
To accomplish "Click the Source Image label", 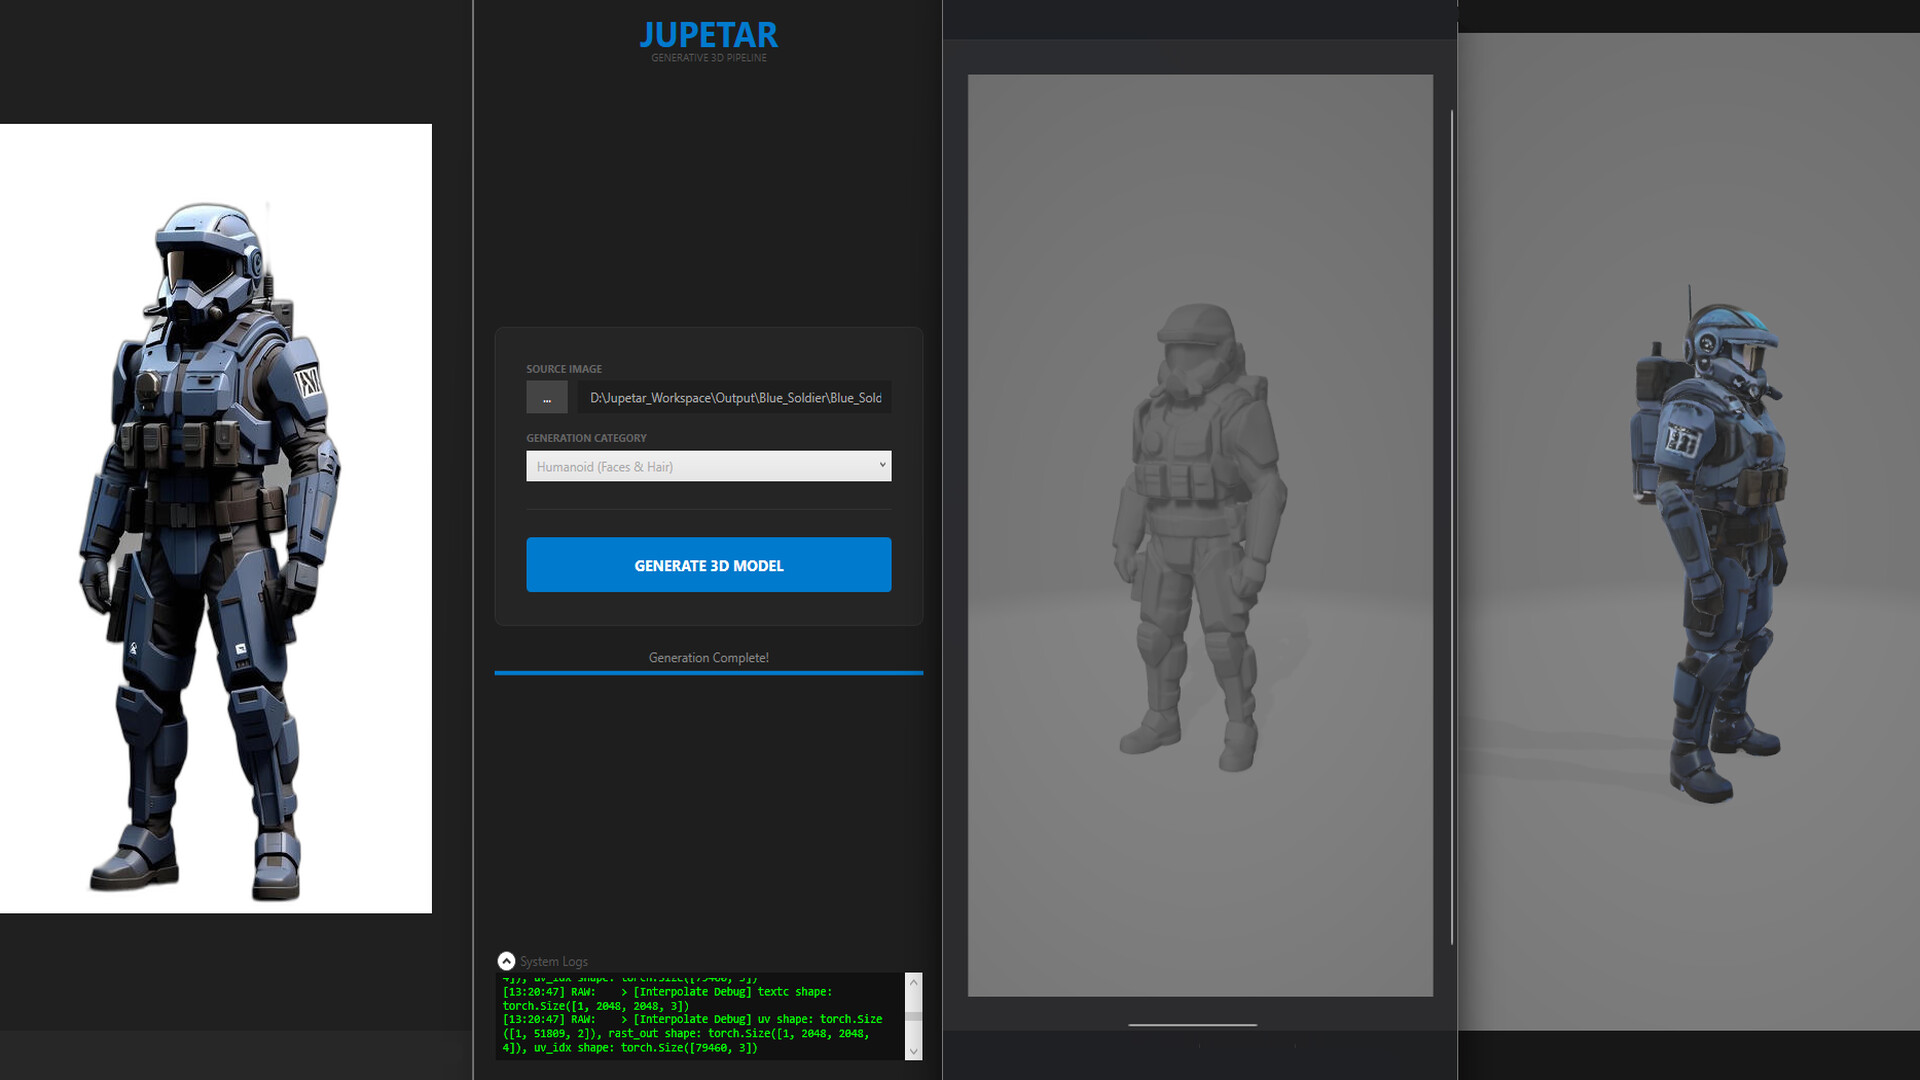I will (564, 369).
